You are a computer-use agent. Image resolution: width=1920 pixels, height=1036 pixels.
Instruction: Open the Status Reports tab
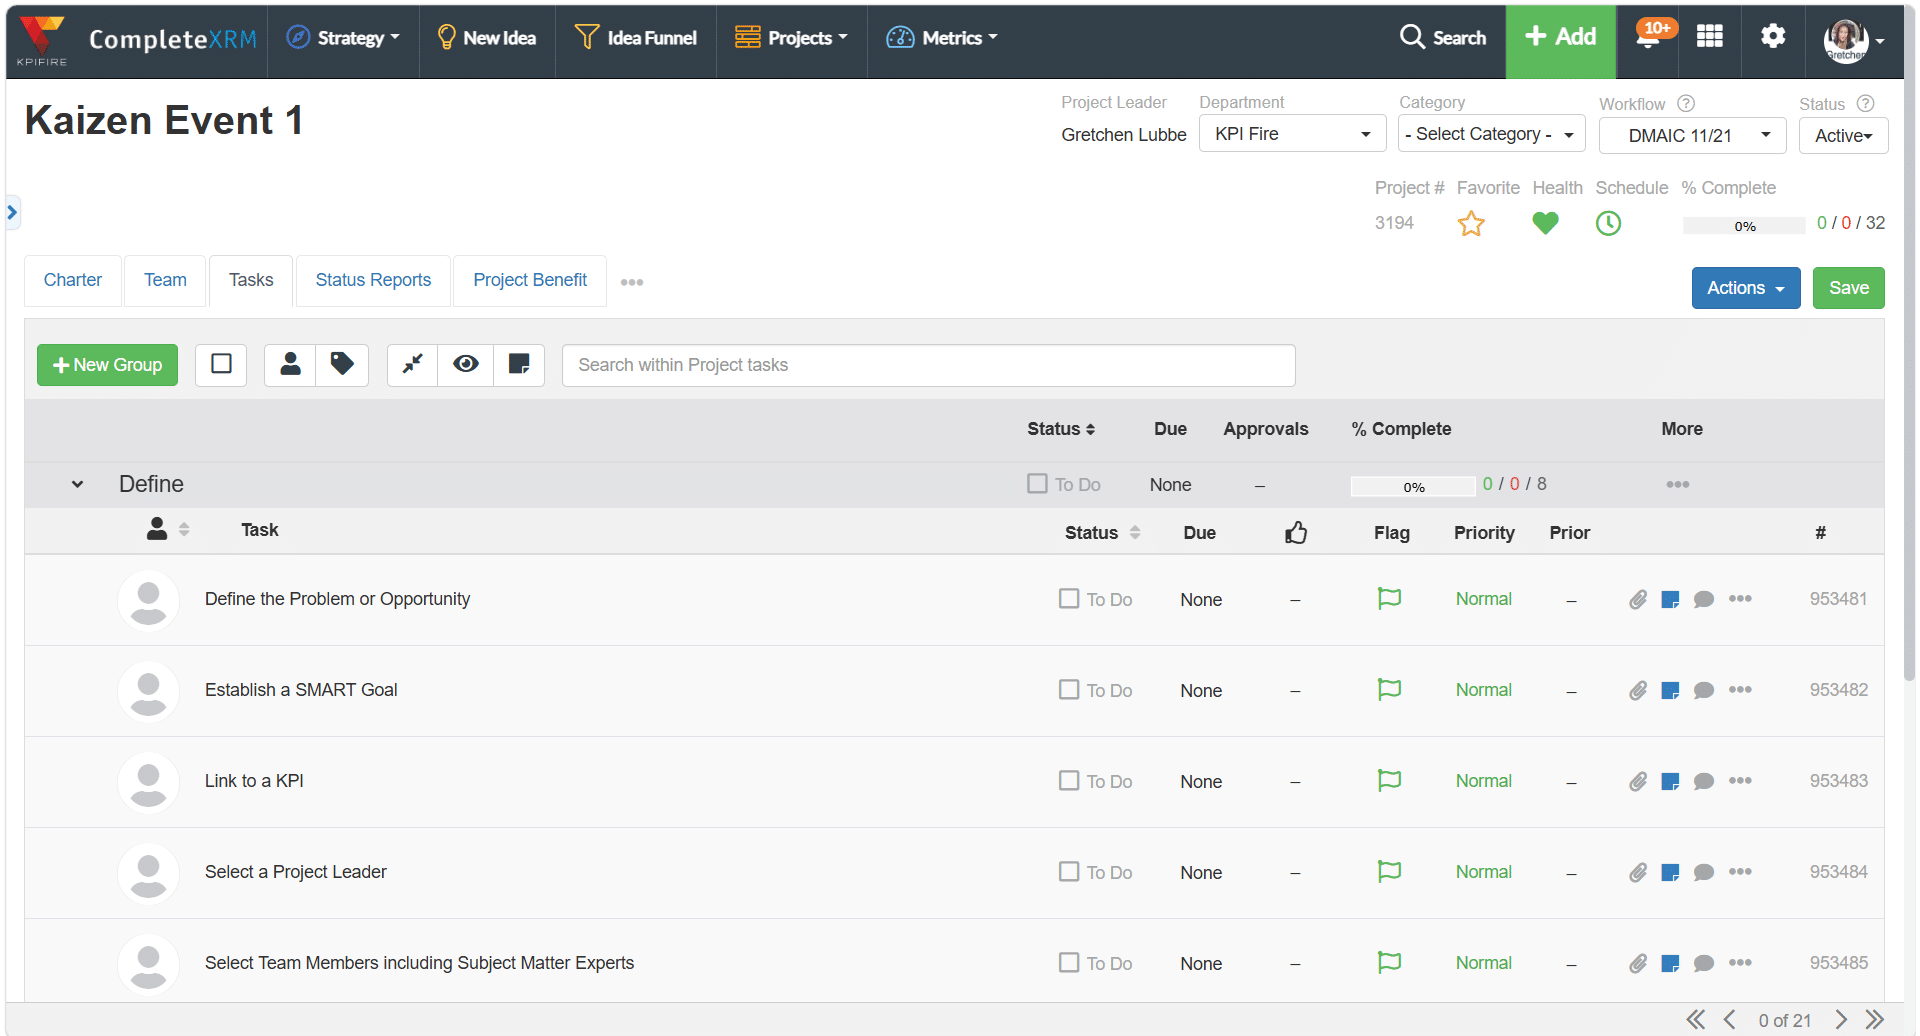373,281
